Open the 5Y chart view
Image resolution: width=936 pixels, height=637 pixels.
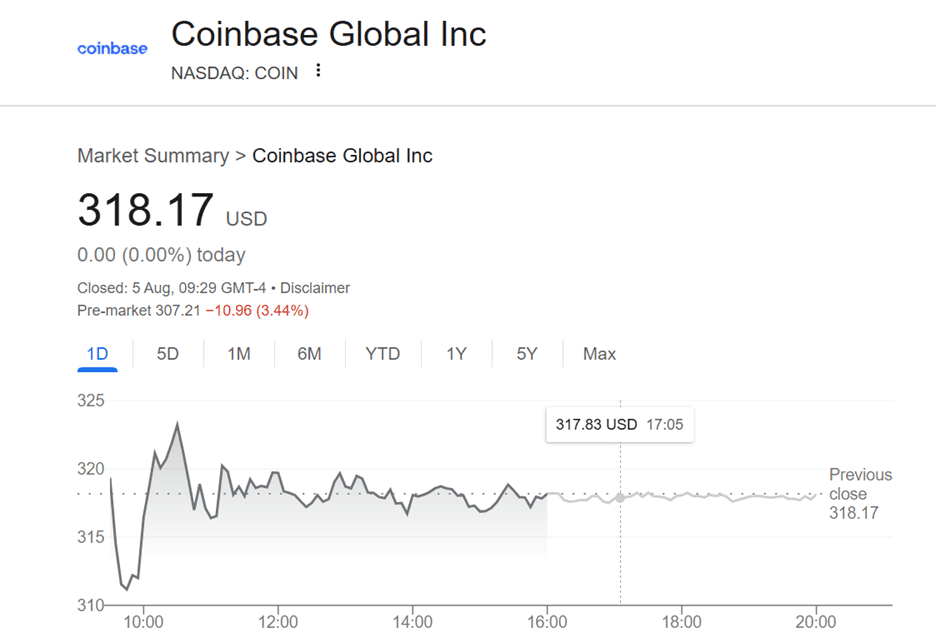click(x=525, y=353)
